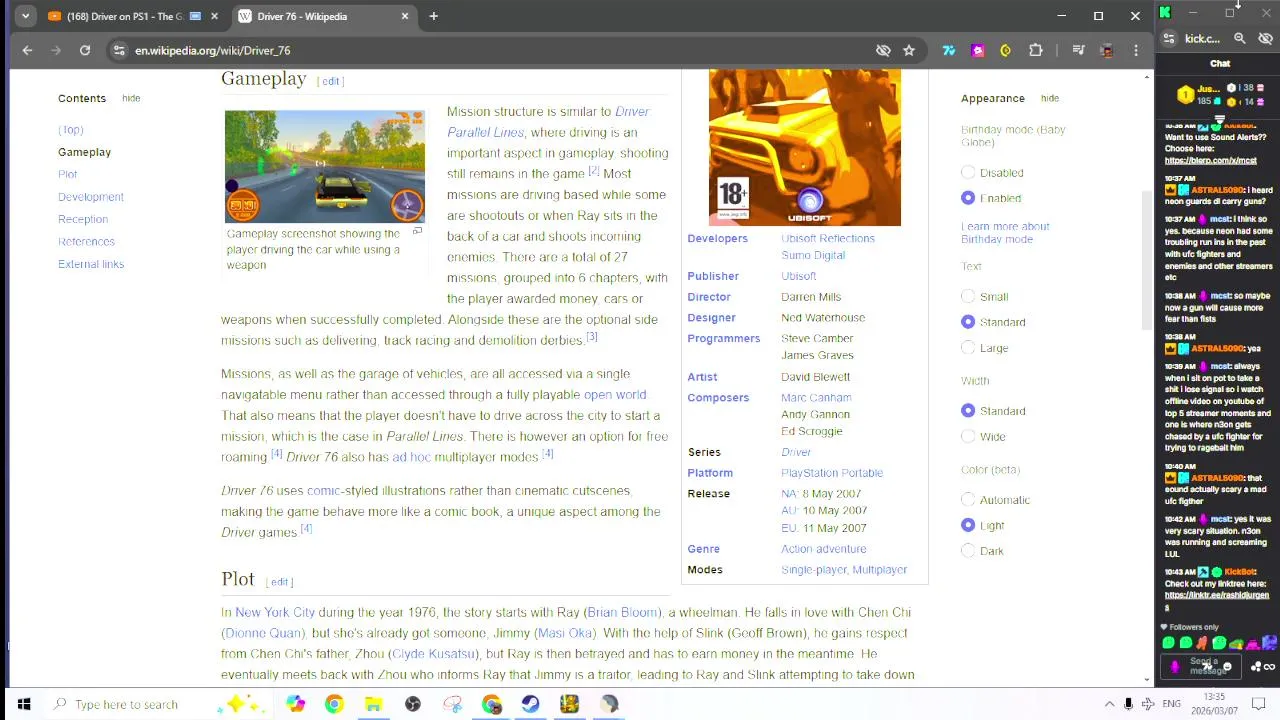Zoom icon in the Kick chat window
Viewport: 1280px width, 720px height.
[x=1239, y=39]
